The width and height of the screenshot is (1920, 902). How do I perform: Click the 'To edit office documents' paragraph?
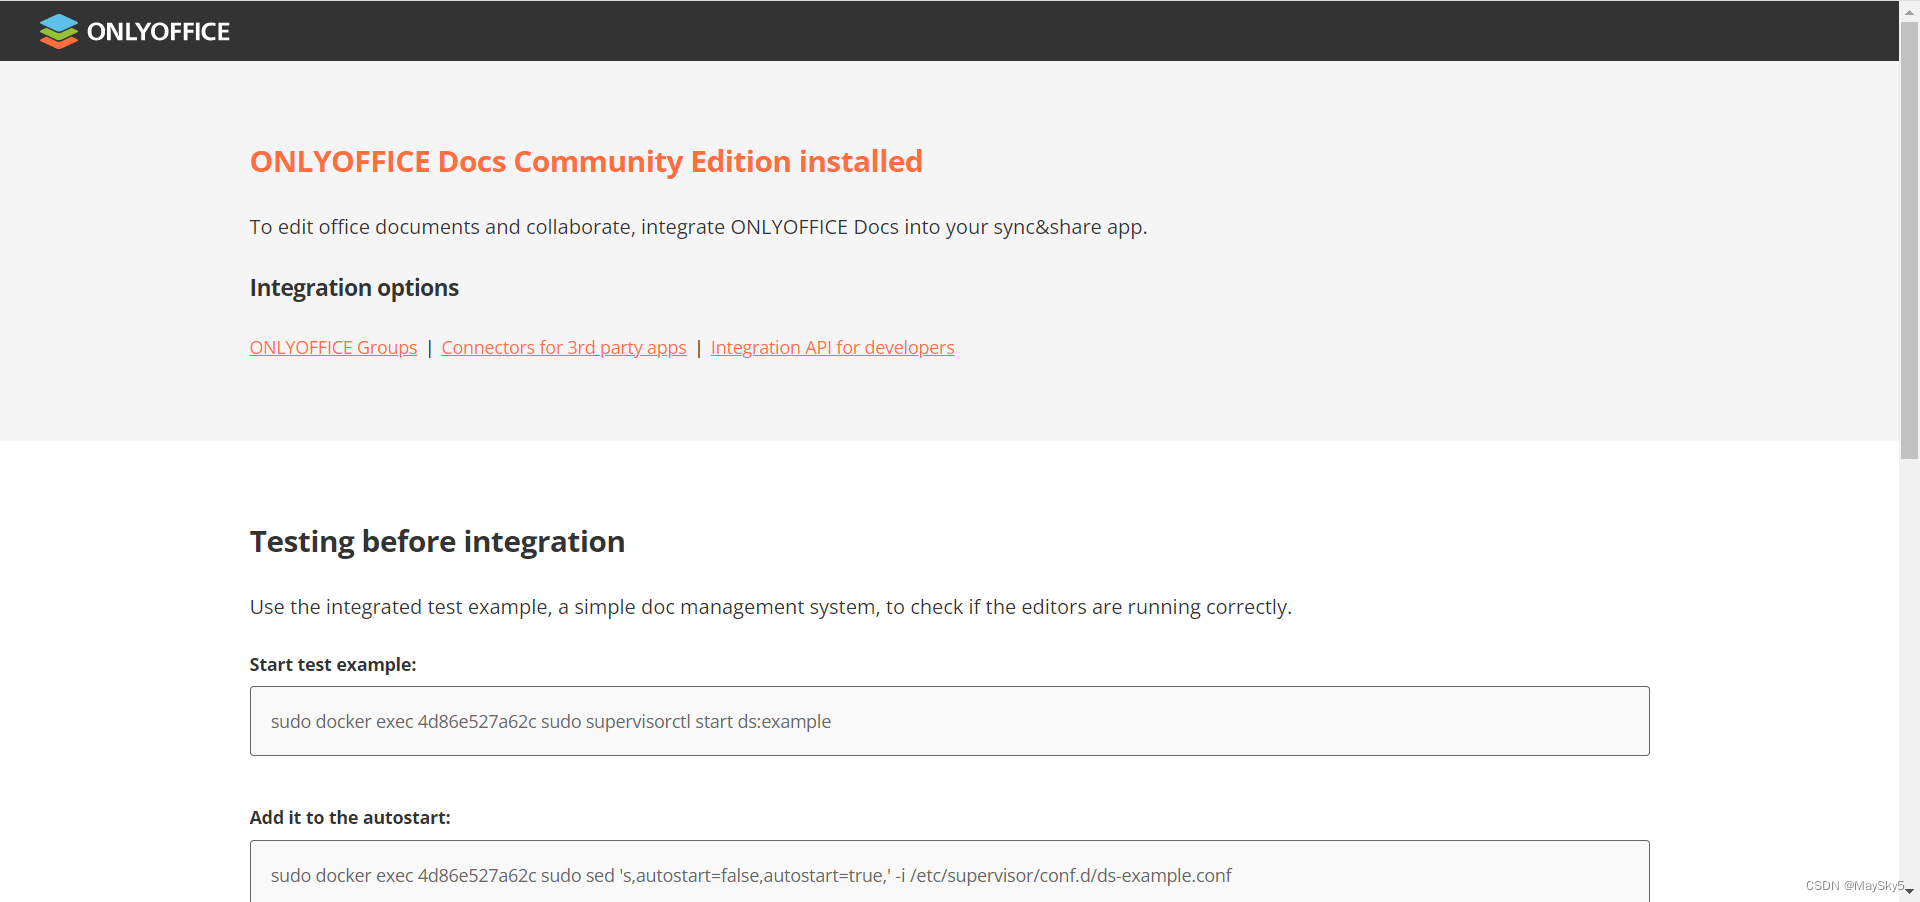[698, 227]
